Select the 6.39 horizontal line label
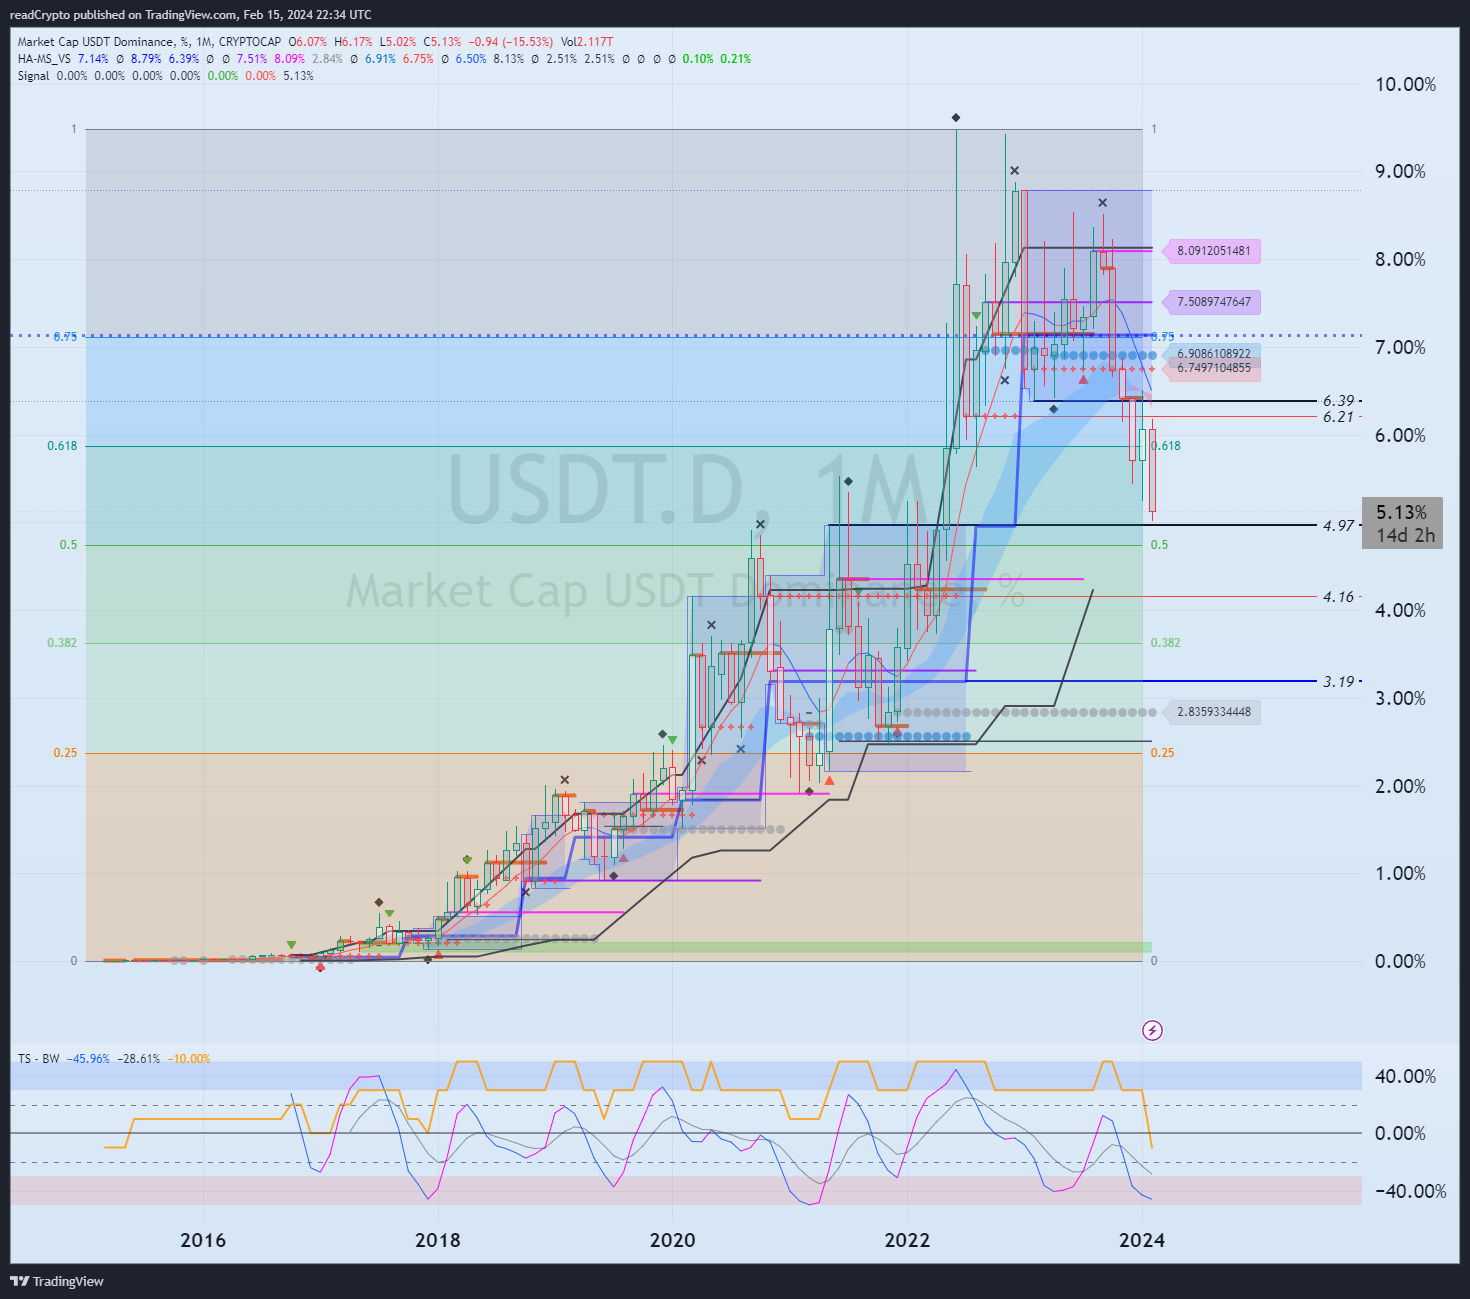The width and height of the screenshot is (1470, 1299). pos(1338,401)
